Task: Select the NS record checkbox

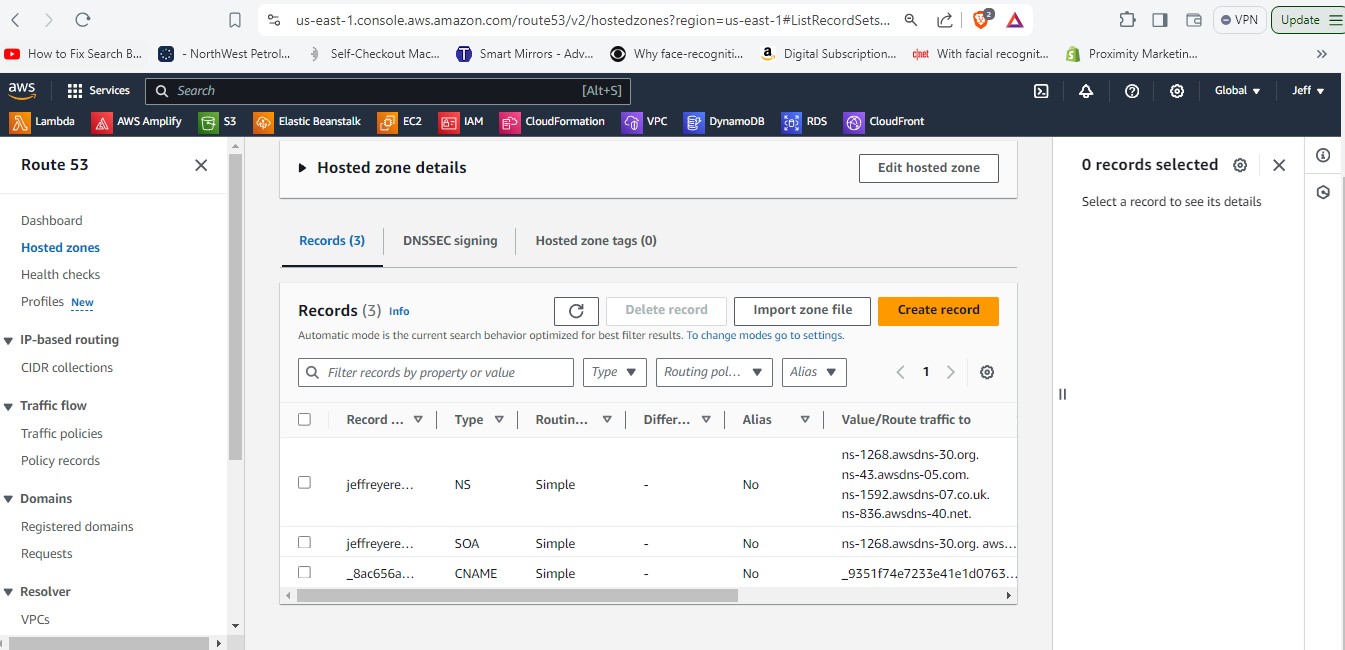Action: pos(305,482)
